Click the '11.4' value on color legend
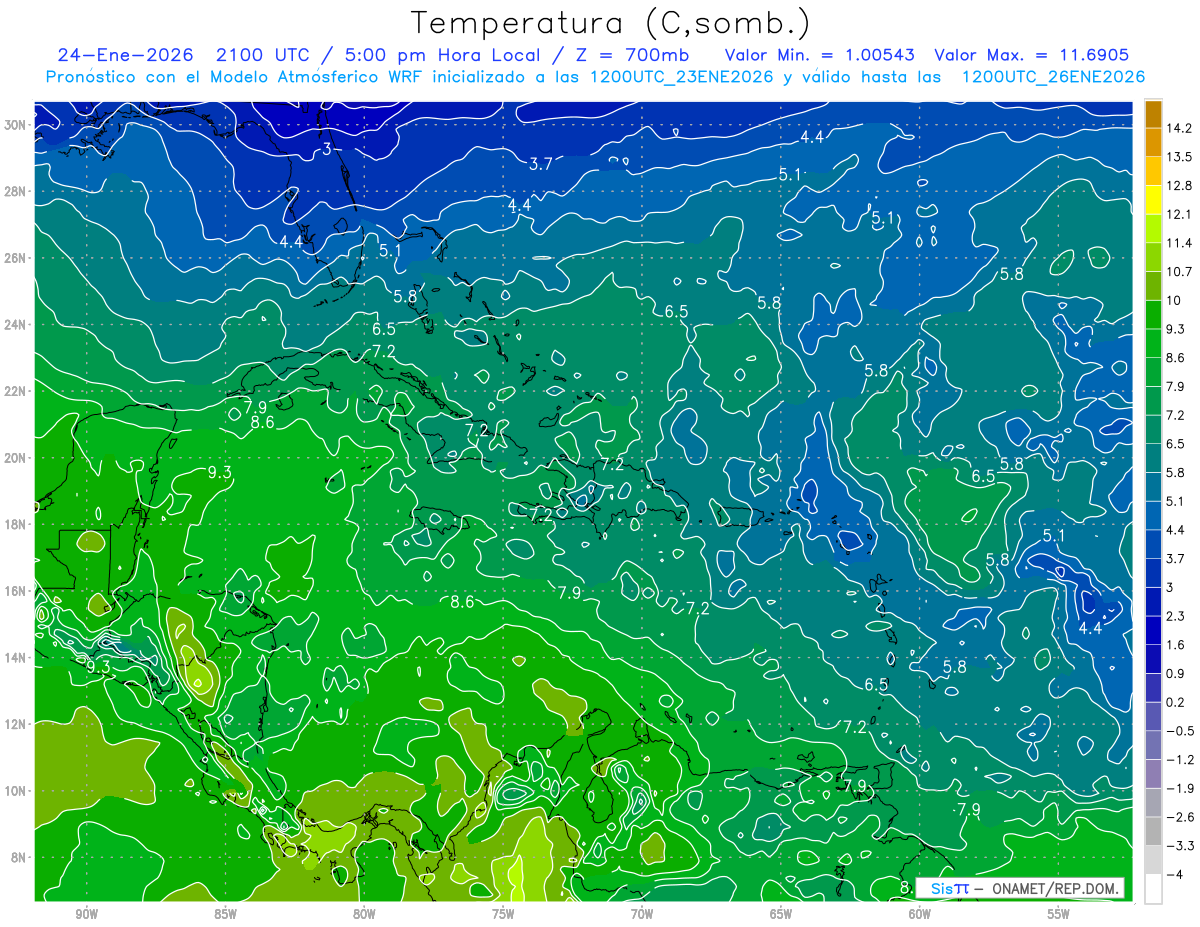 pyautogui.click(x=1181, y=243)
